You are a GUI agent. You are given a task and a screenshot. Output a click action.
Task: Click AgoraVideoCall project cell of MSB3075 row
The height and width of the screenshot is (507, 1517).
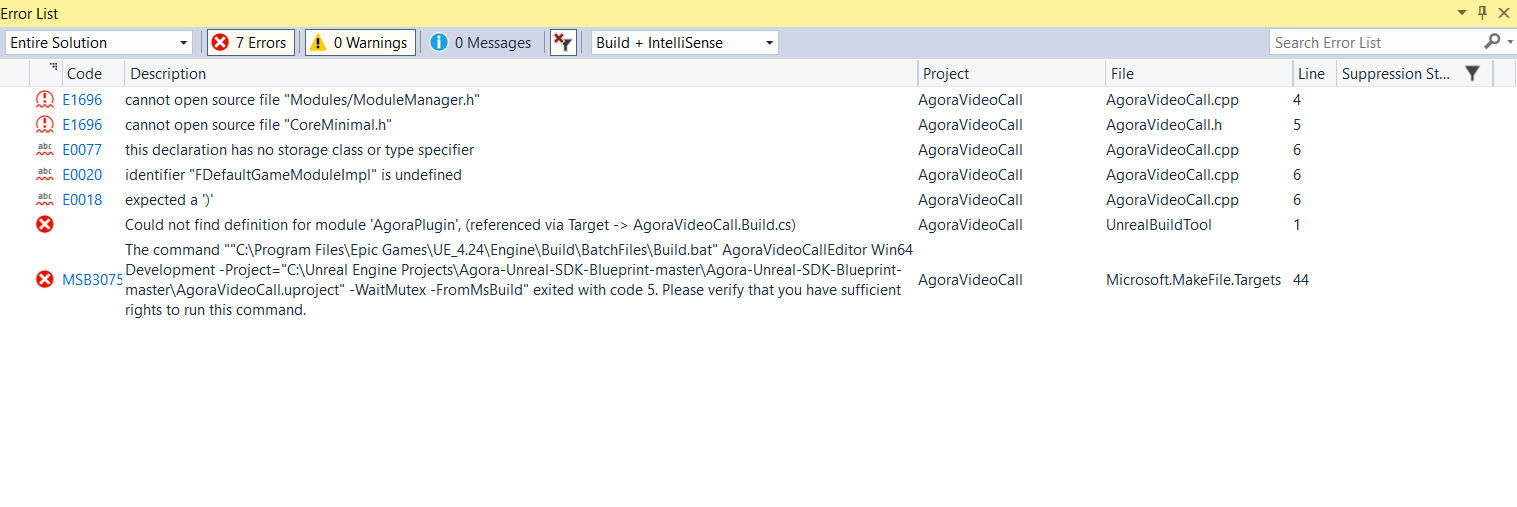click(x=970, y=280)
